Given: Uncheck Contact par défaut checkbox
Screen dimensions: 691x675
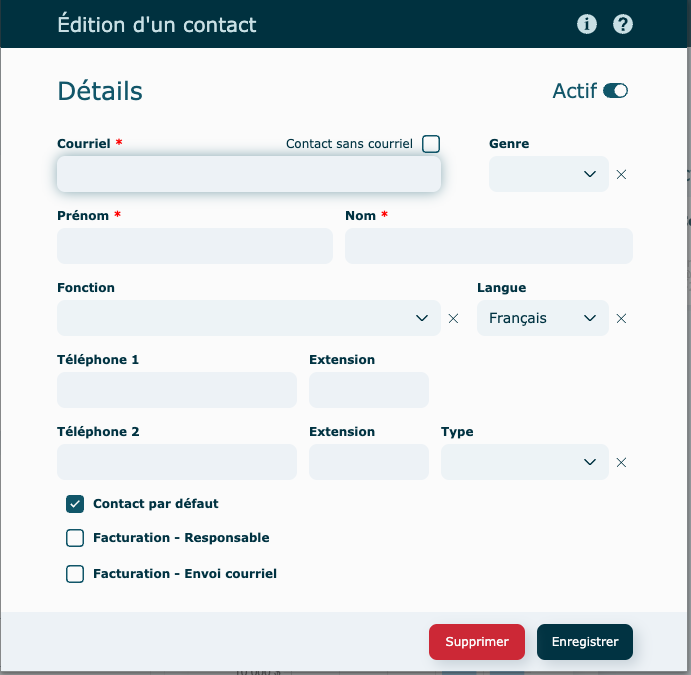Looking at the screenshot, I should point(75,504).
